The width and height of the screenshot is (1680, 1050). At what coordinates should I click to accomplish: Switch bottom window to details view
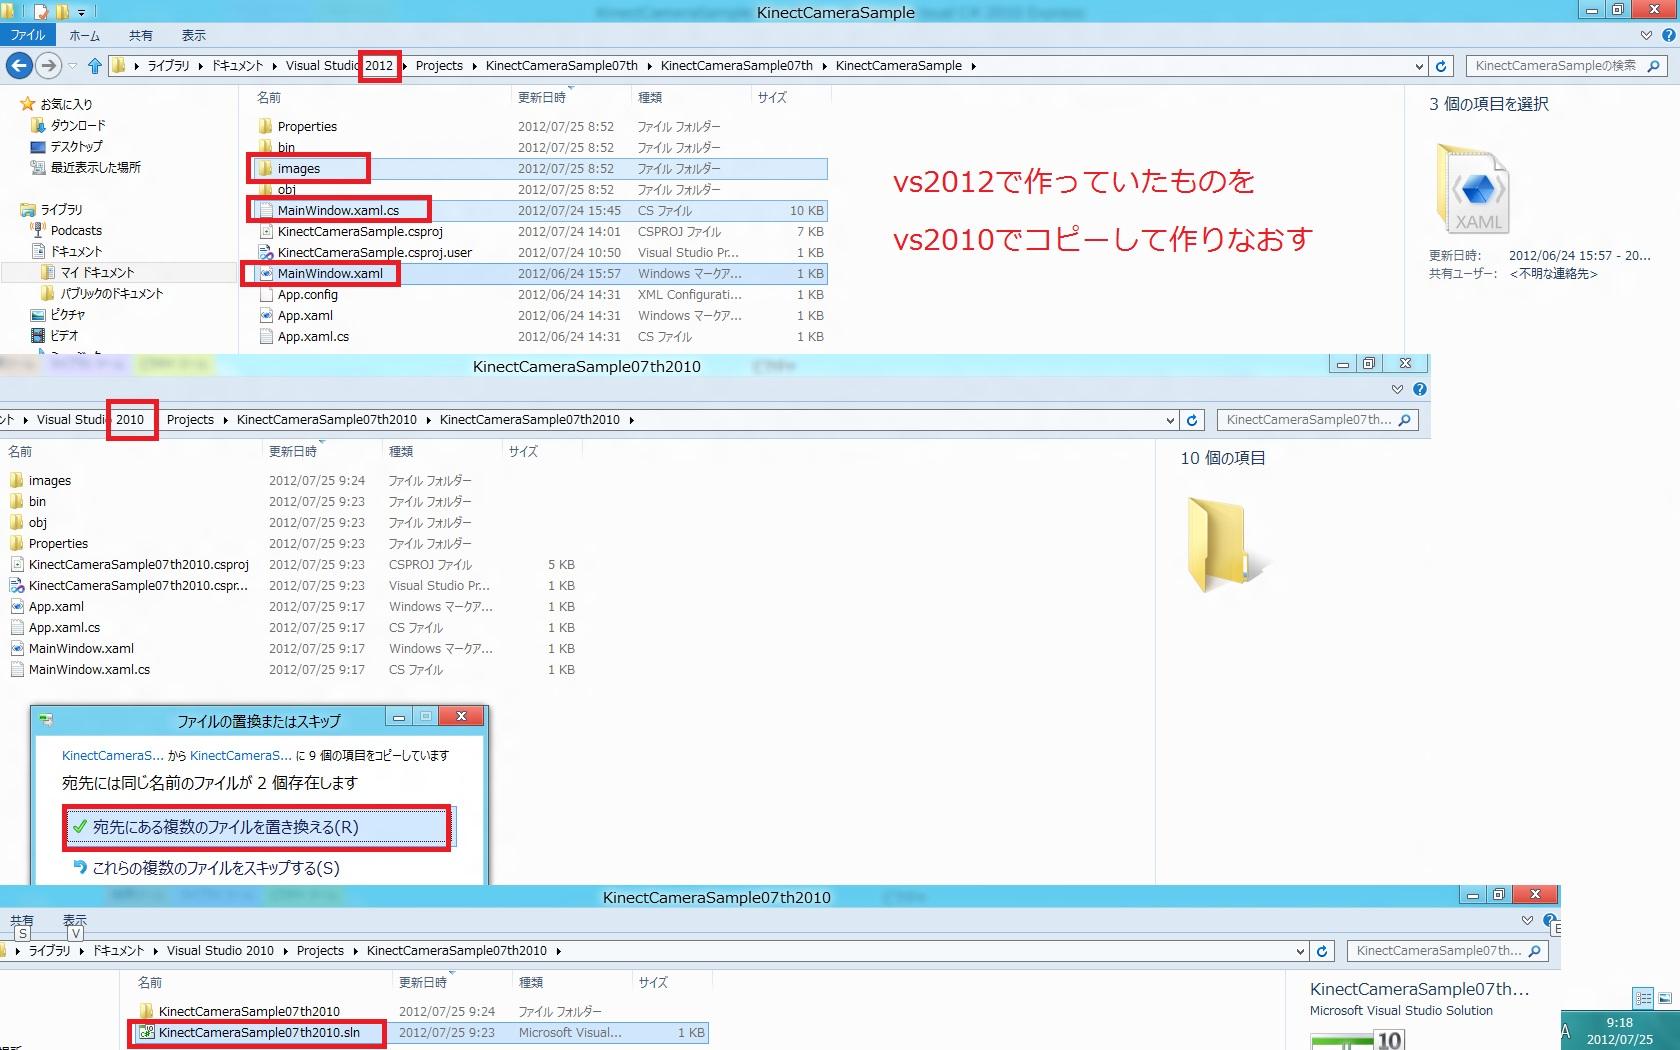(1643, 998)
